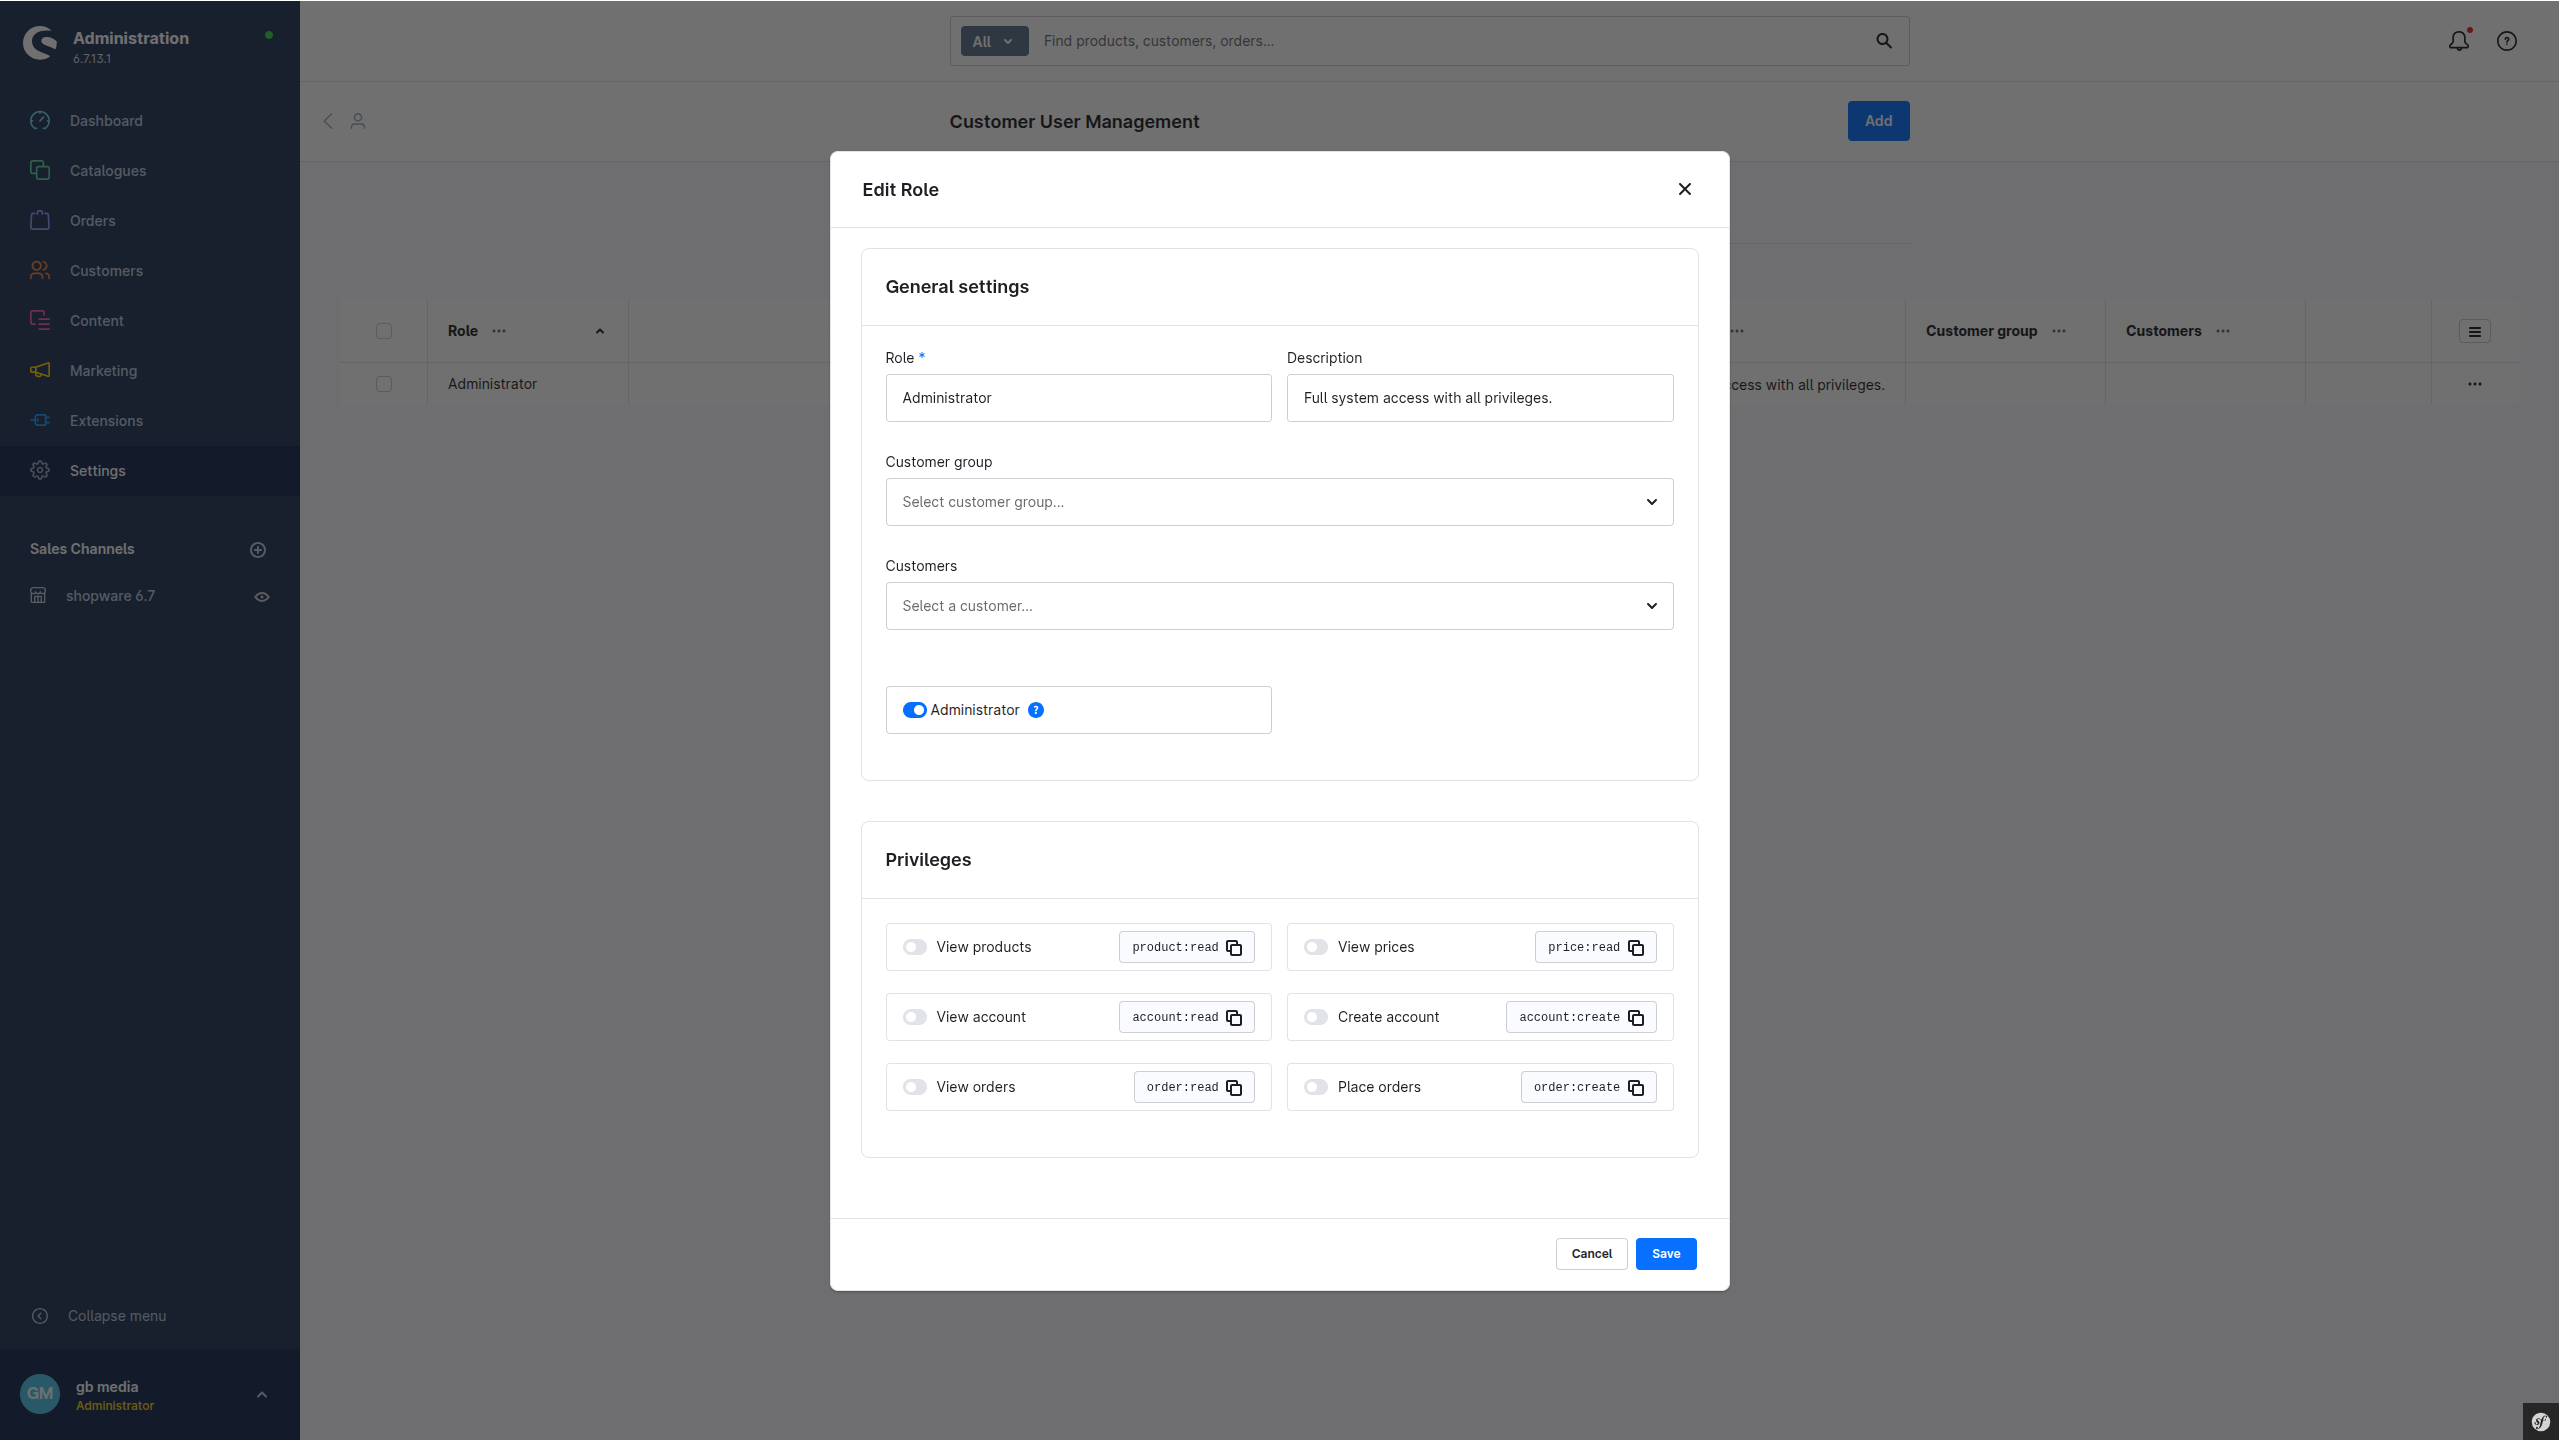Viewport: 2560px width, 1440px height.
Task: Toggle the Administrator switch off
Action: click(x=914, y=710)
